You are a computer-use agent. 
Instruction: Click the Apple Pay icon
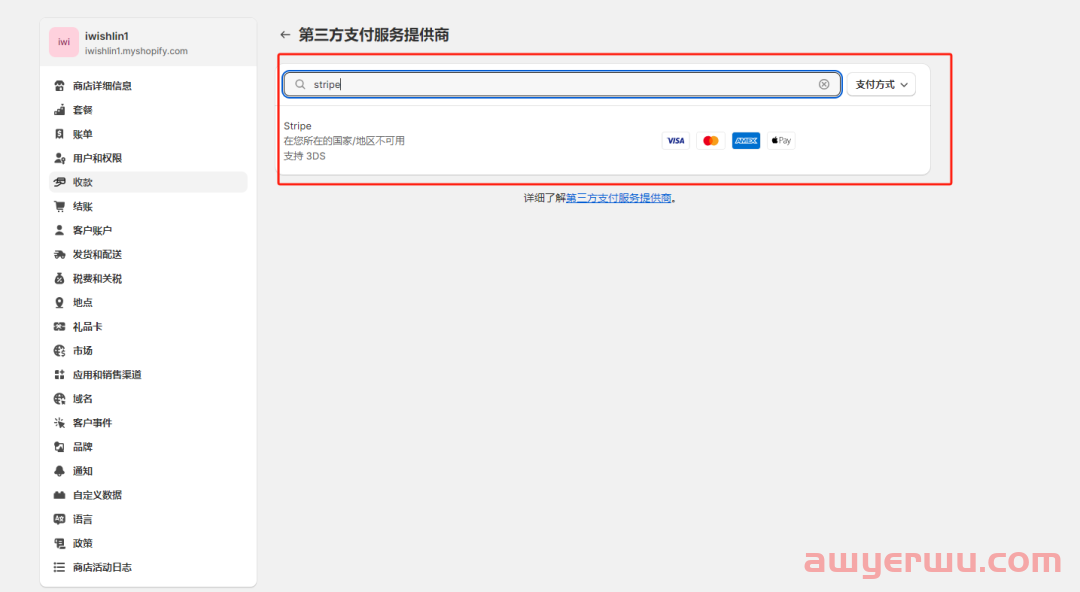point(781,141)
